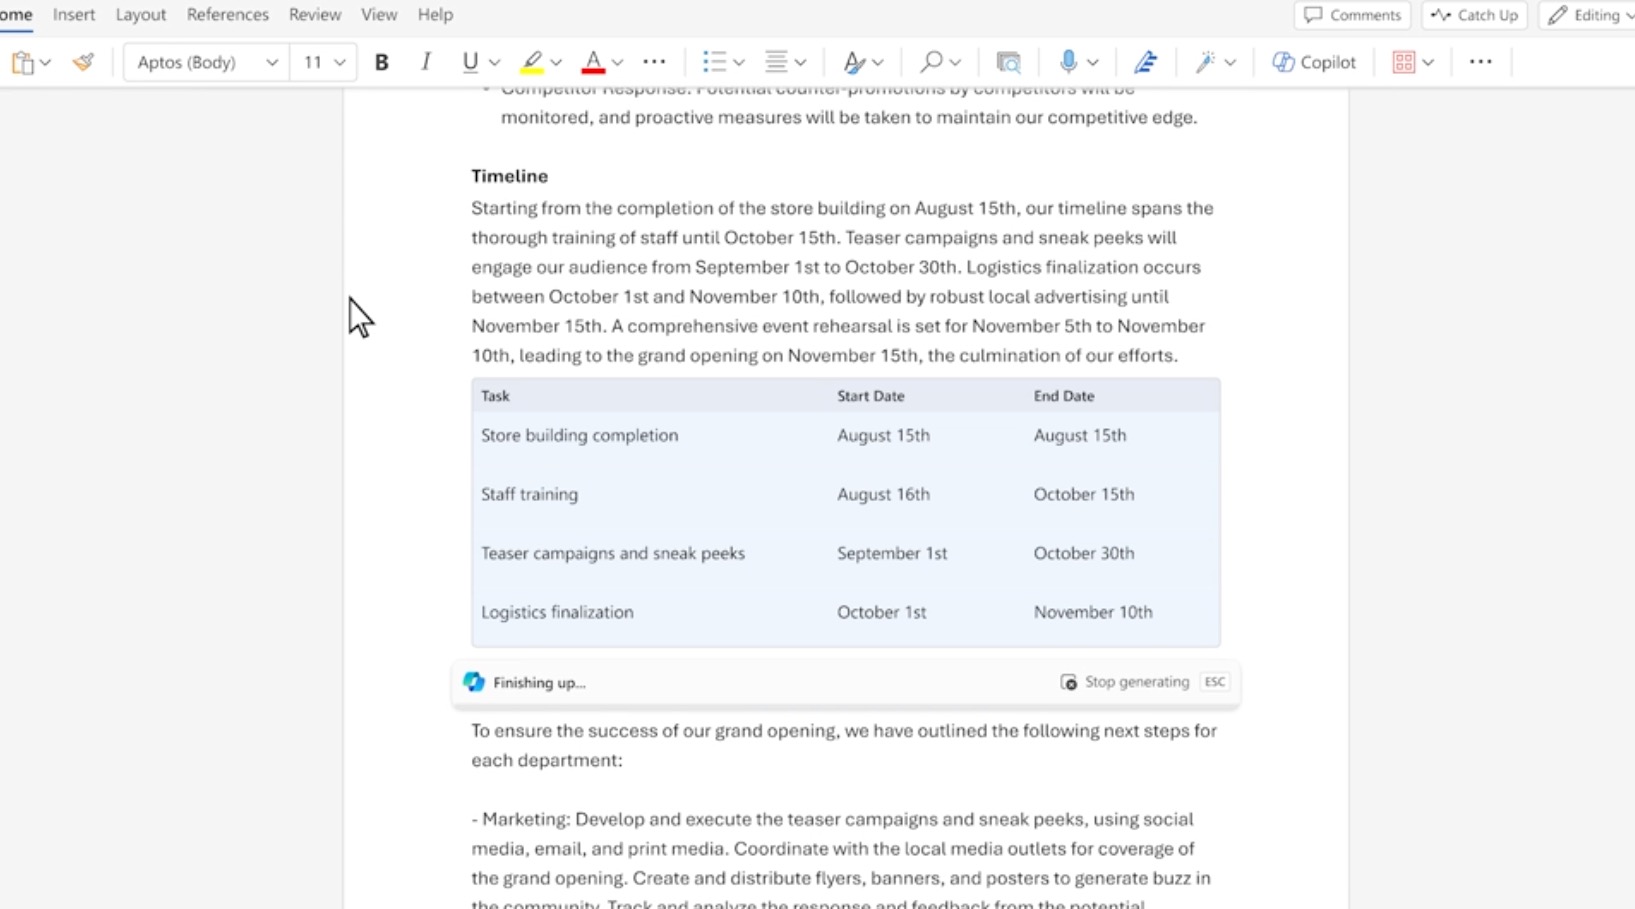Click Stop generating in Copilot bar
Viewport: 1635px width, 909px height.
coord(1125,682)
